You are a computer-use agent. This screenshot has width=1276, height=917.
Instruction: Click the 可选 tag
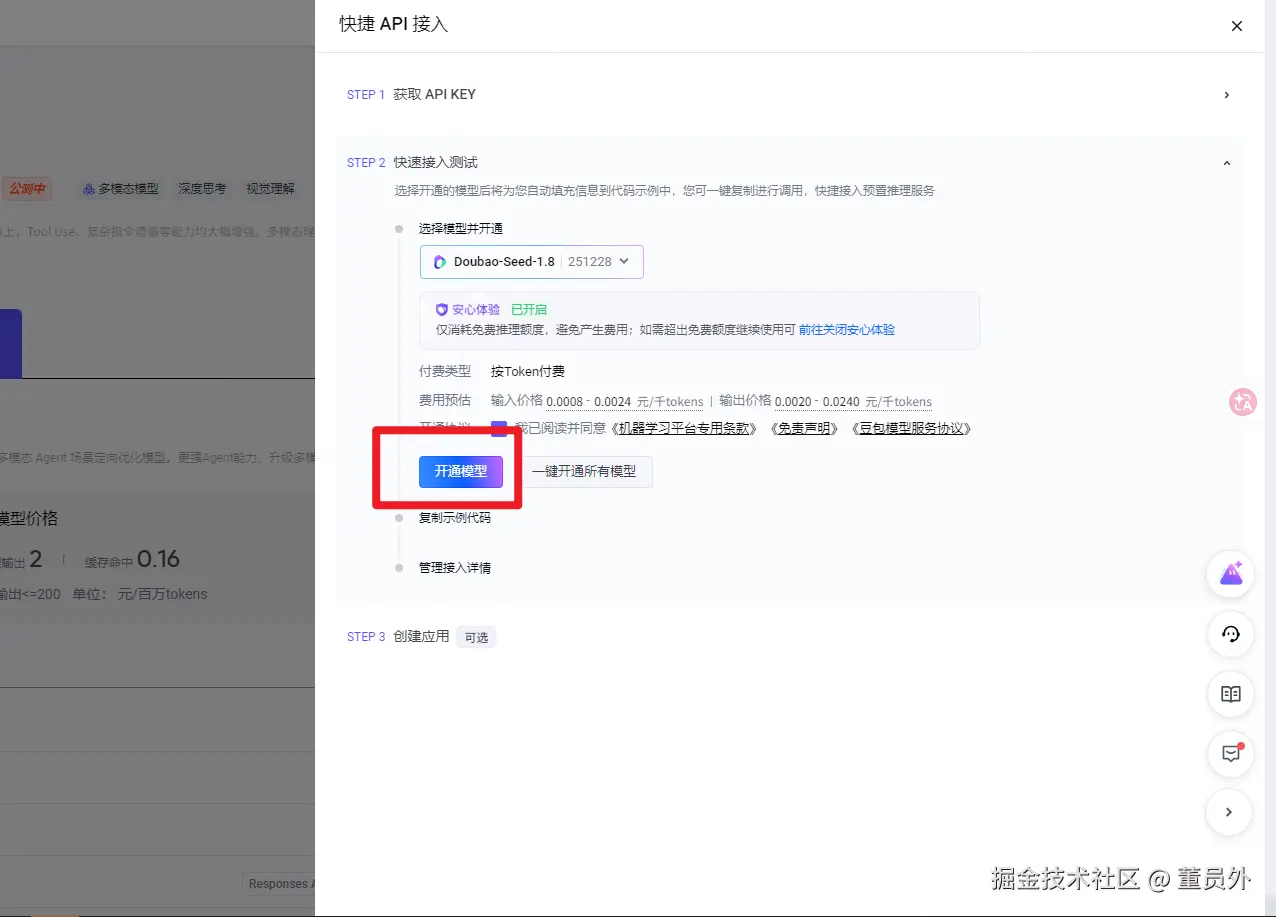(x=476, y=637)
